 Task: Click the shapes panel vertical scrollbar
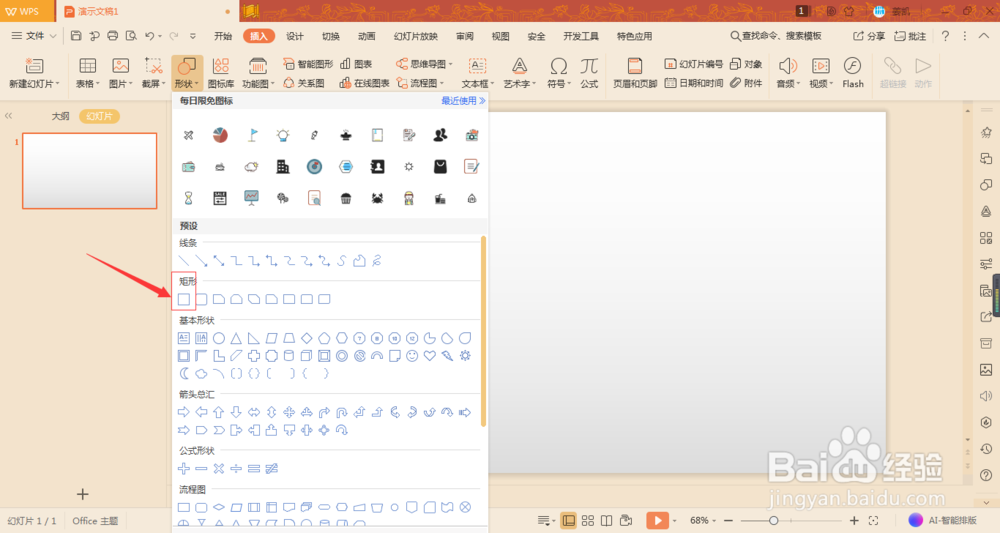pyautogui.click(x=483, y=331)
